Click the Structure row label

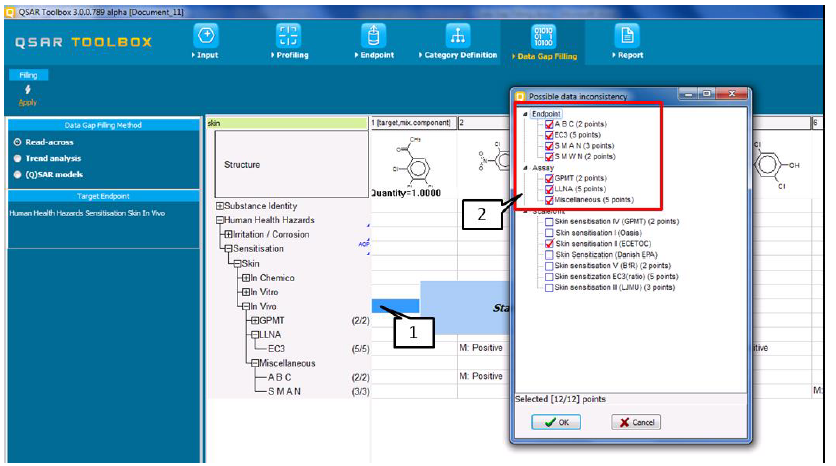click(242, 165)
